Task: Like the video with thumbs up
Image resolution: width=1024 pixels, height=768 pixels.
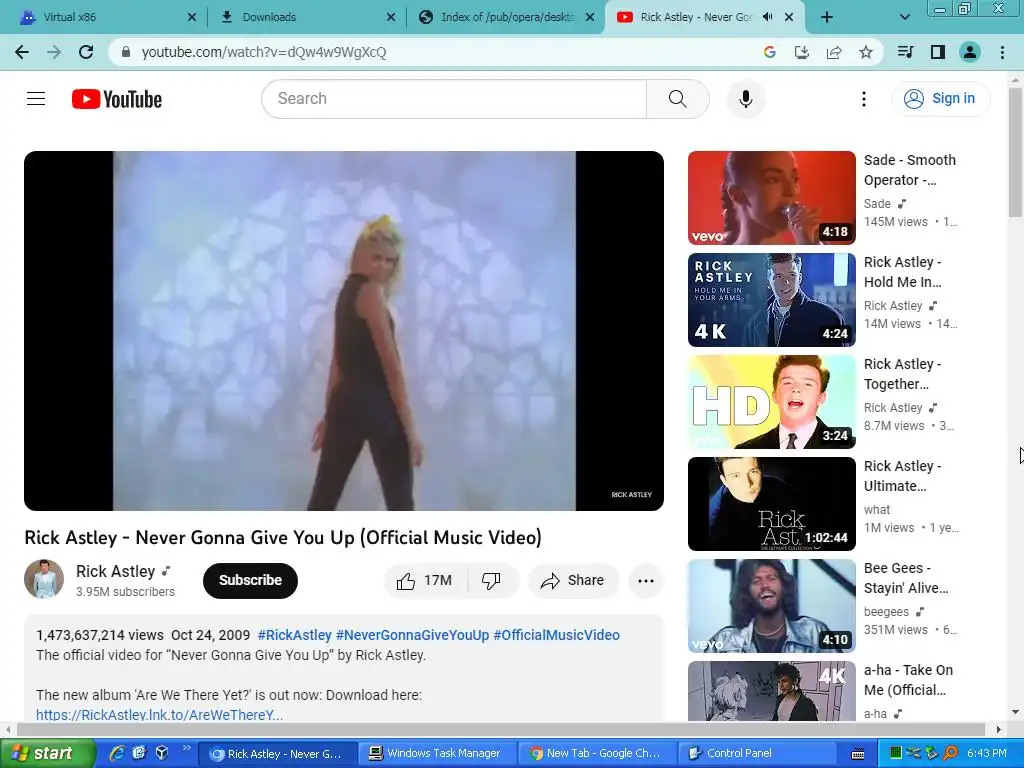Action: [425, 581]
